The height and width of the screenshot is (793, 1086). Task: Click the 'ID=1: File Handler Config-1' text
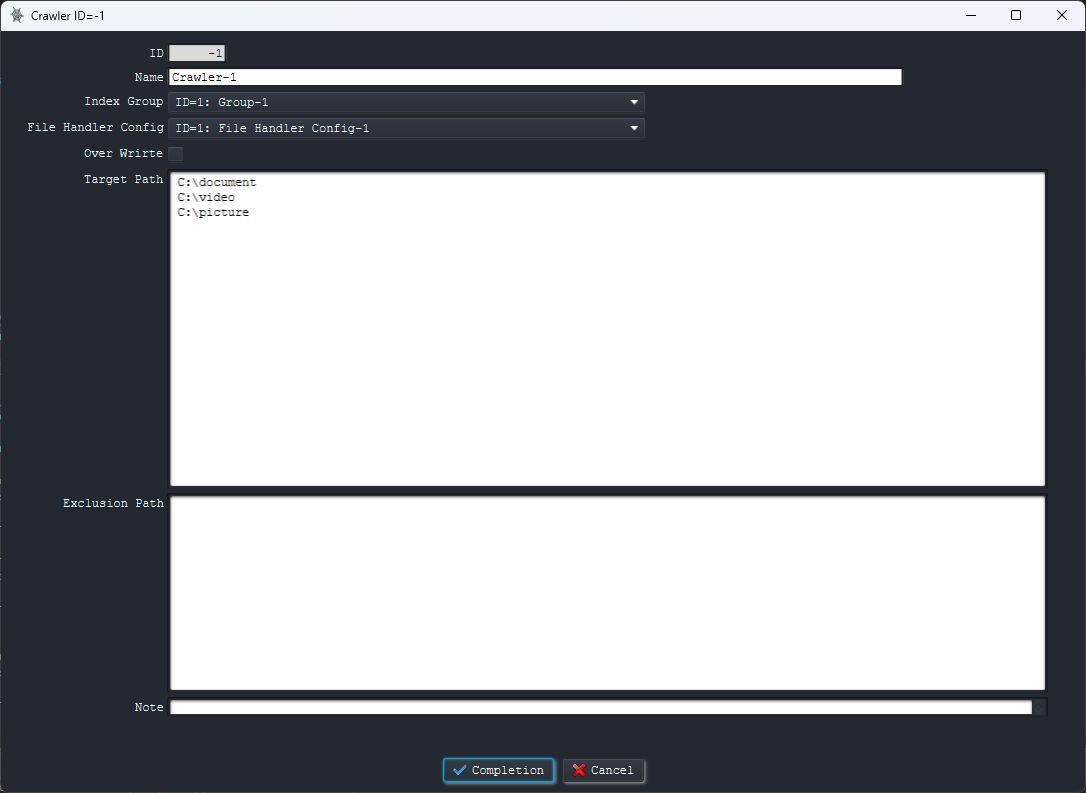[272, 128]
